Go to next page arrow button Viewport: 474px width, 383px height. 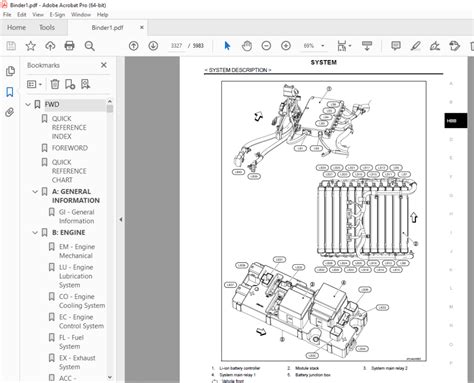coord(153,46)
